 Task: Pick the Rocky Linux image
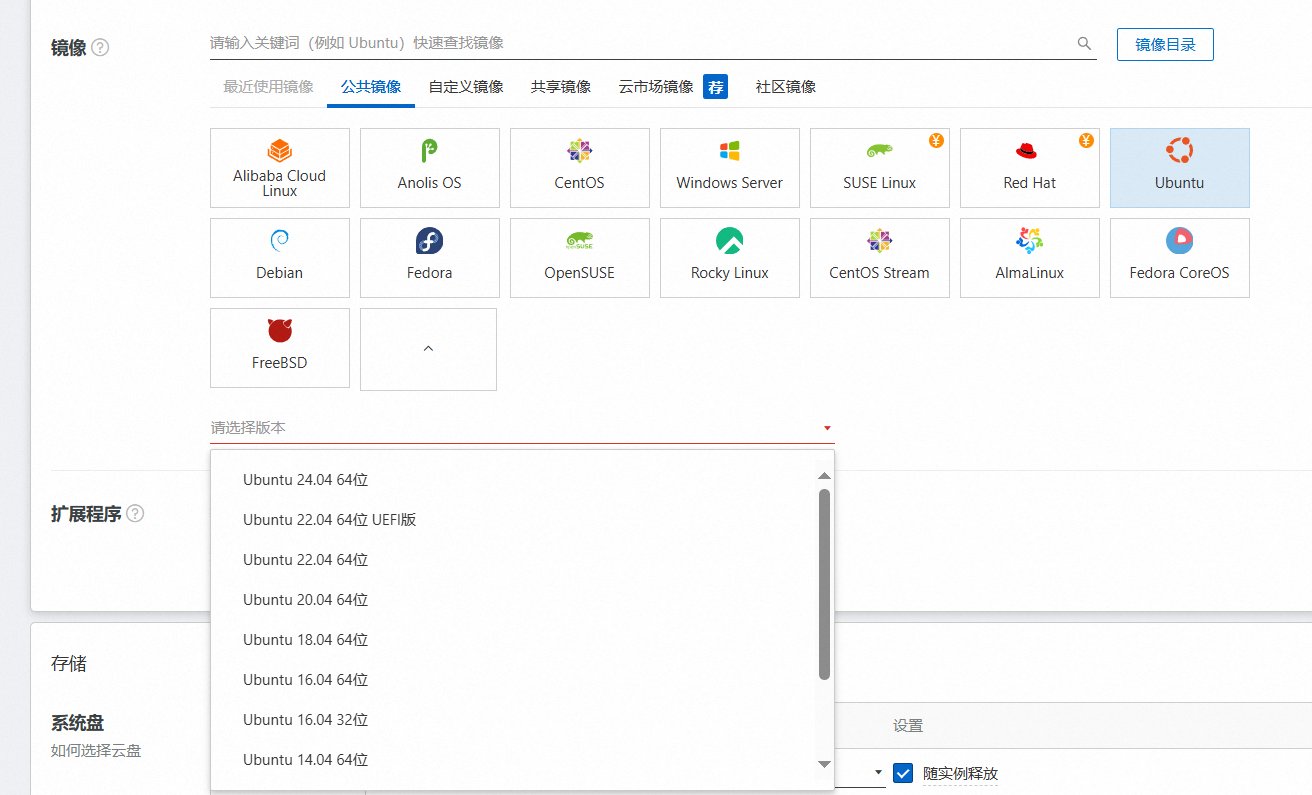click(730, 258)
